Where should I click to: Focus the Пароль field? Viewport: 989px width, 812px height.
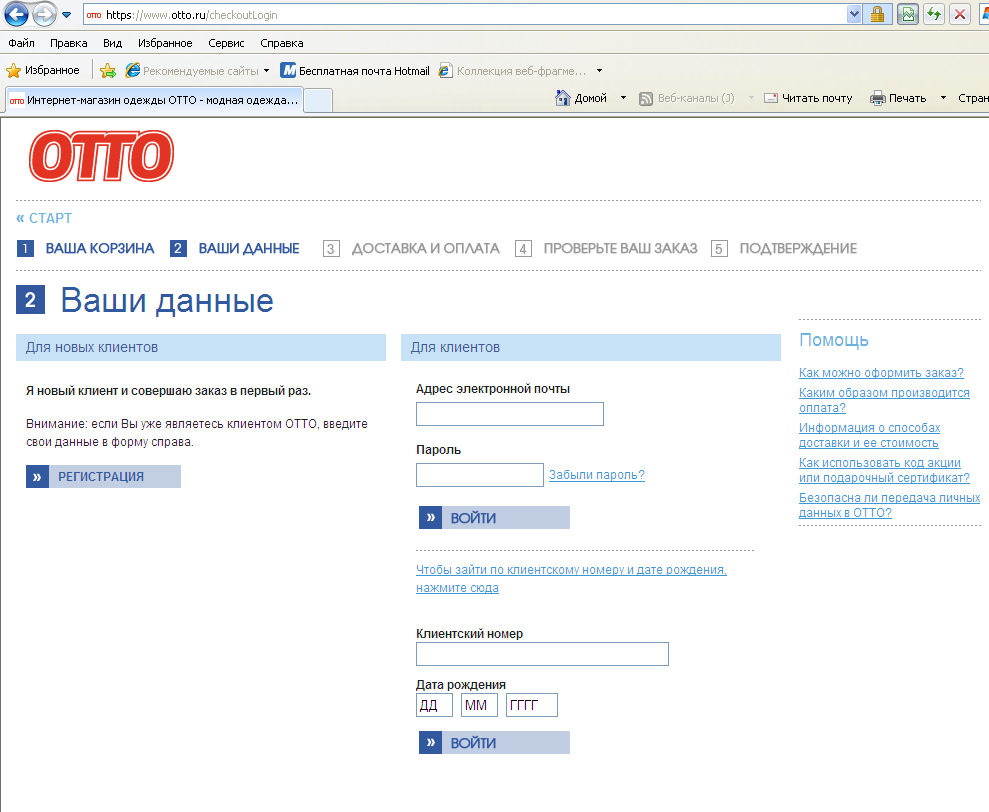pos(479,475)
